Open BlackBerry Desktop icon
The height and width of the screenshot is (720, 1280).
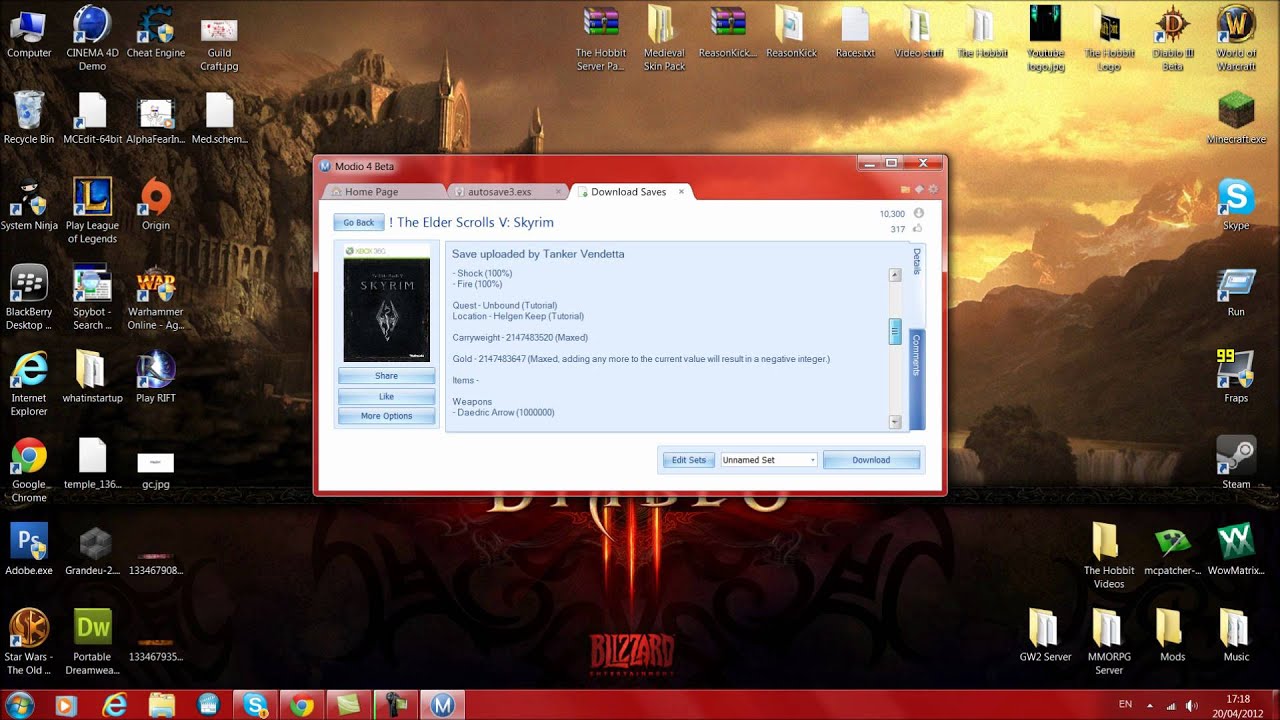click(x=29, y=297)
